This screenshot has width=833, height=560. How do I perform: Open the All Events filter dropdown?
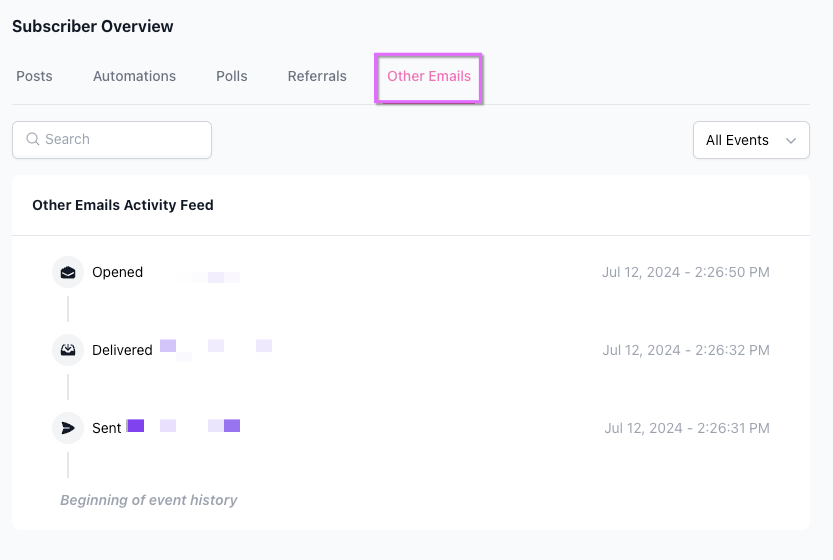(x=750, y=140)
